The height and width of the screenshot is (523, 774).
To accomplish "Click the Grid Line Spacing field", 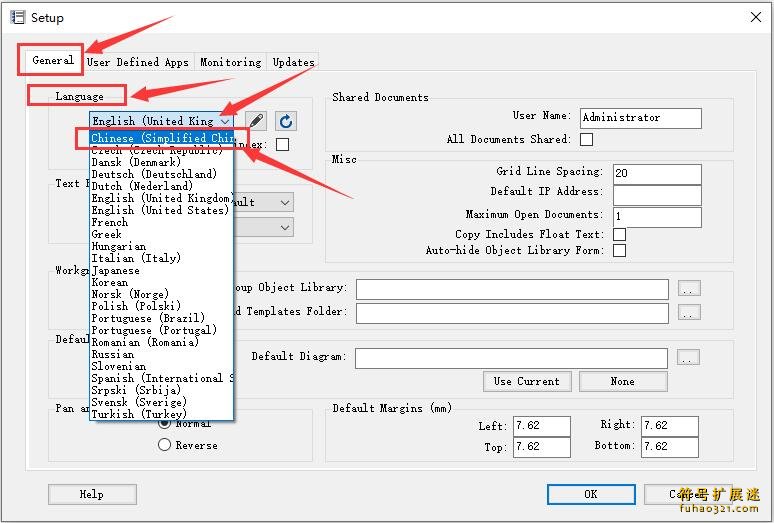I will point(657,174).
